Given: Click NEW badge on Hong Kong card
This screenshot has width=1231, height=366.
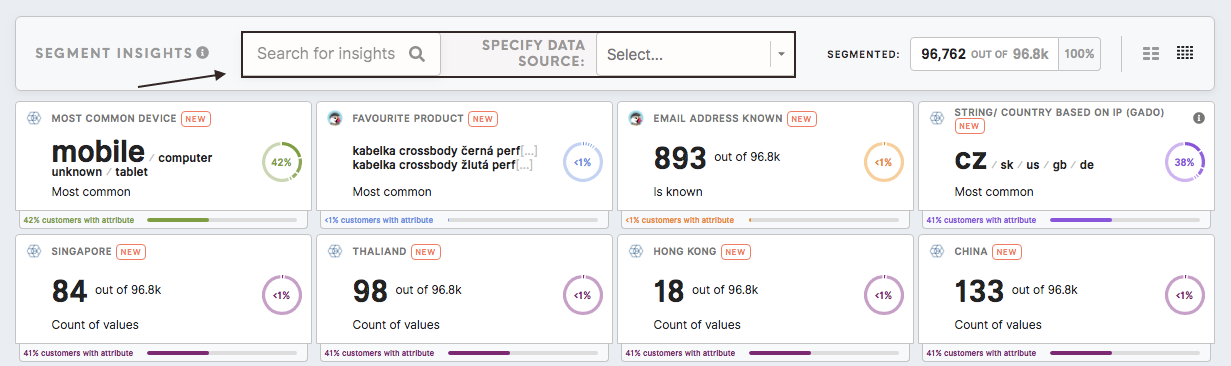Looking at the screenshot, I should click(x=735, y=252).
